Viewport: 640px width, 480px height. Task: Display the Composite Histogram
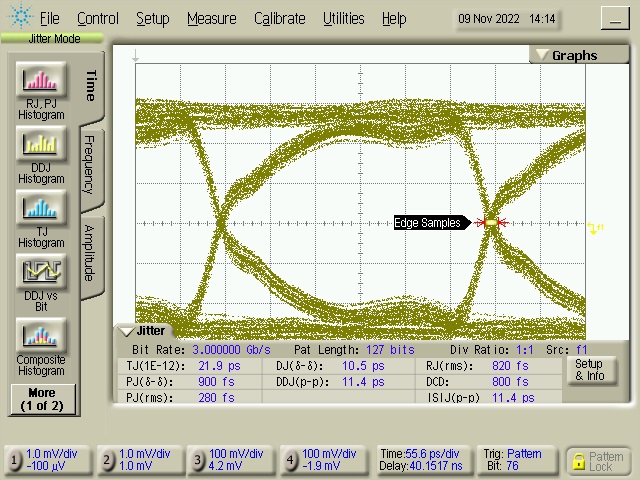41,336
